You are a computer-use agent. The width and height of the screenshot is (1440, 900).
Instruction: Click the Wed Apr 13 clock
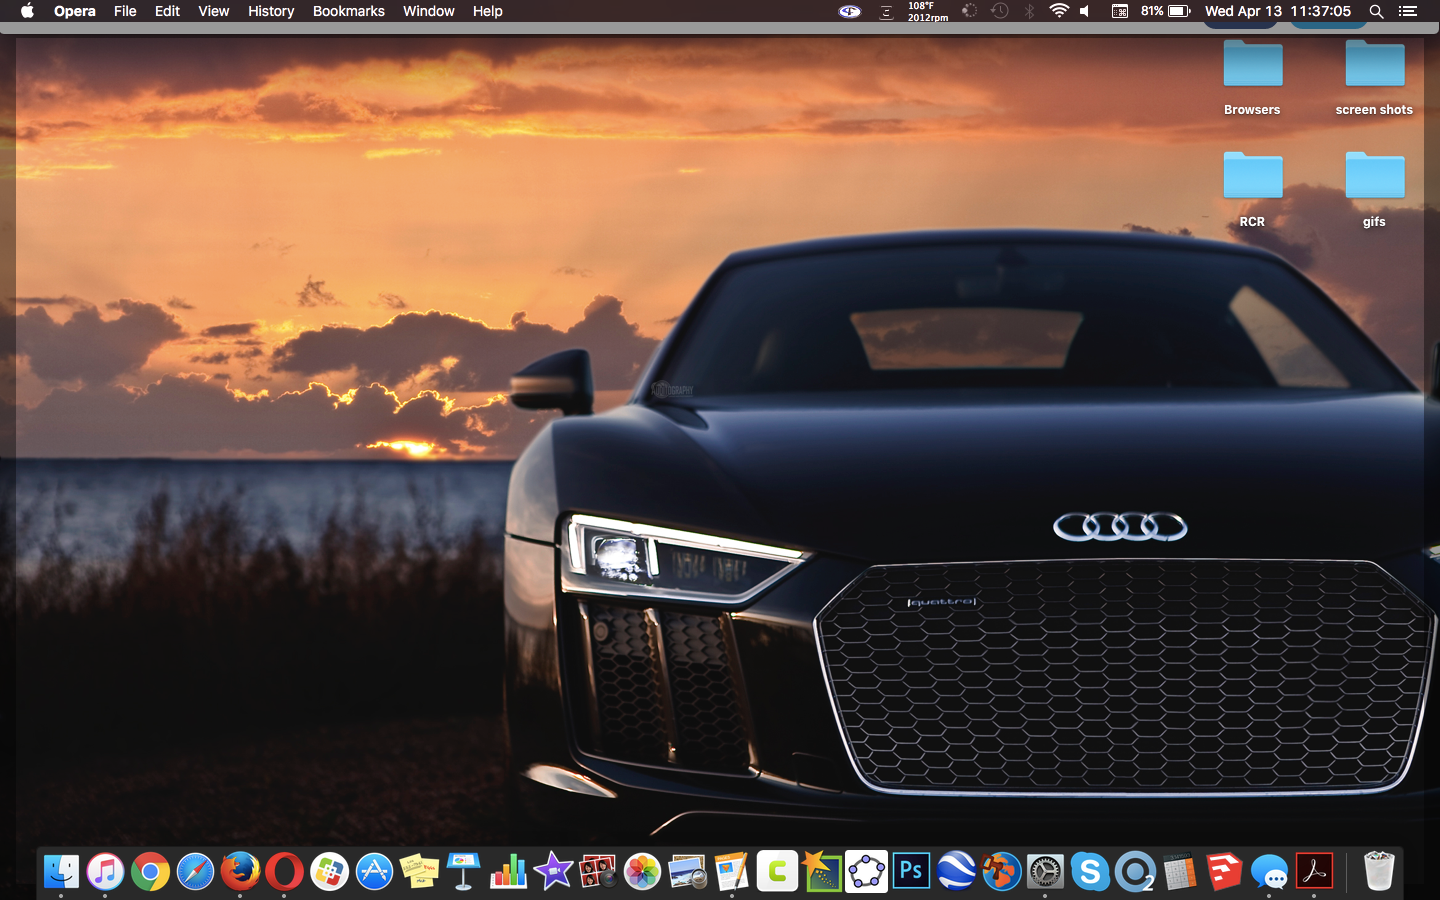pyautogui.click(x=1278, y=11)
